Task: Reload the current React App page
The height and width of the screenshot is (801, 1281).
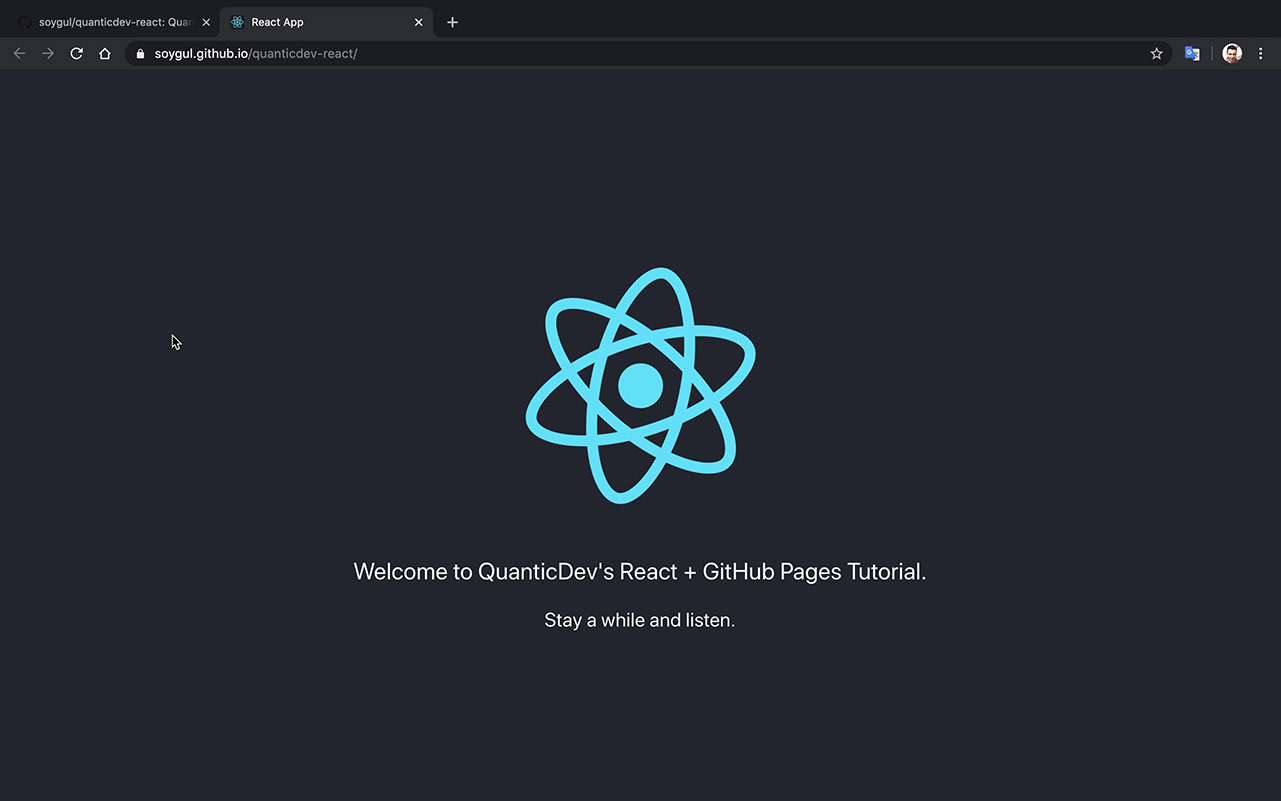Action: 76,53
